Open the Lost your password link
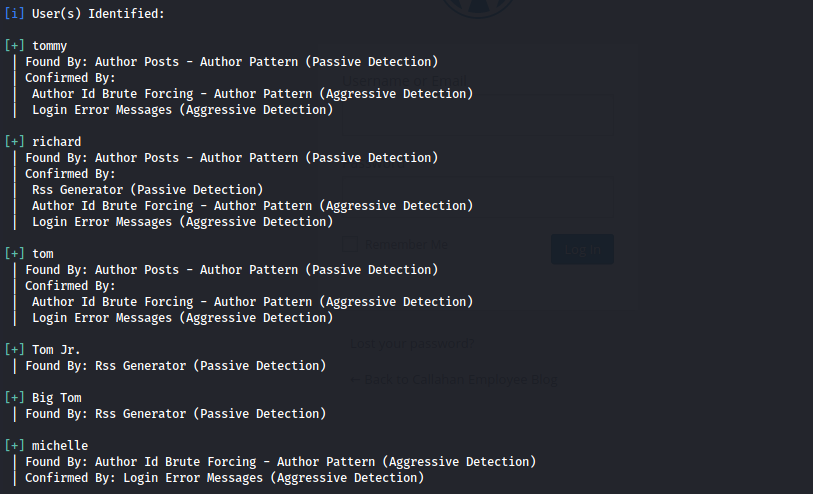The height and width of the screenshot is (494, 813). 413,345
